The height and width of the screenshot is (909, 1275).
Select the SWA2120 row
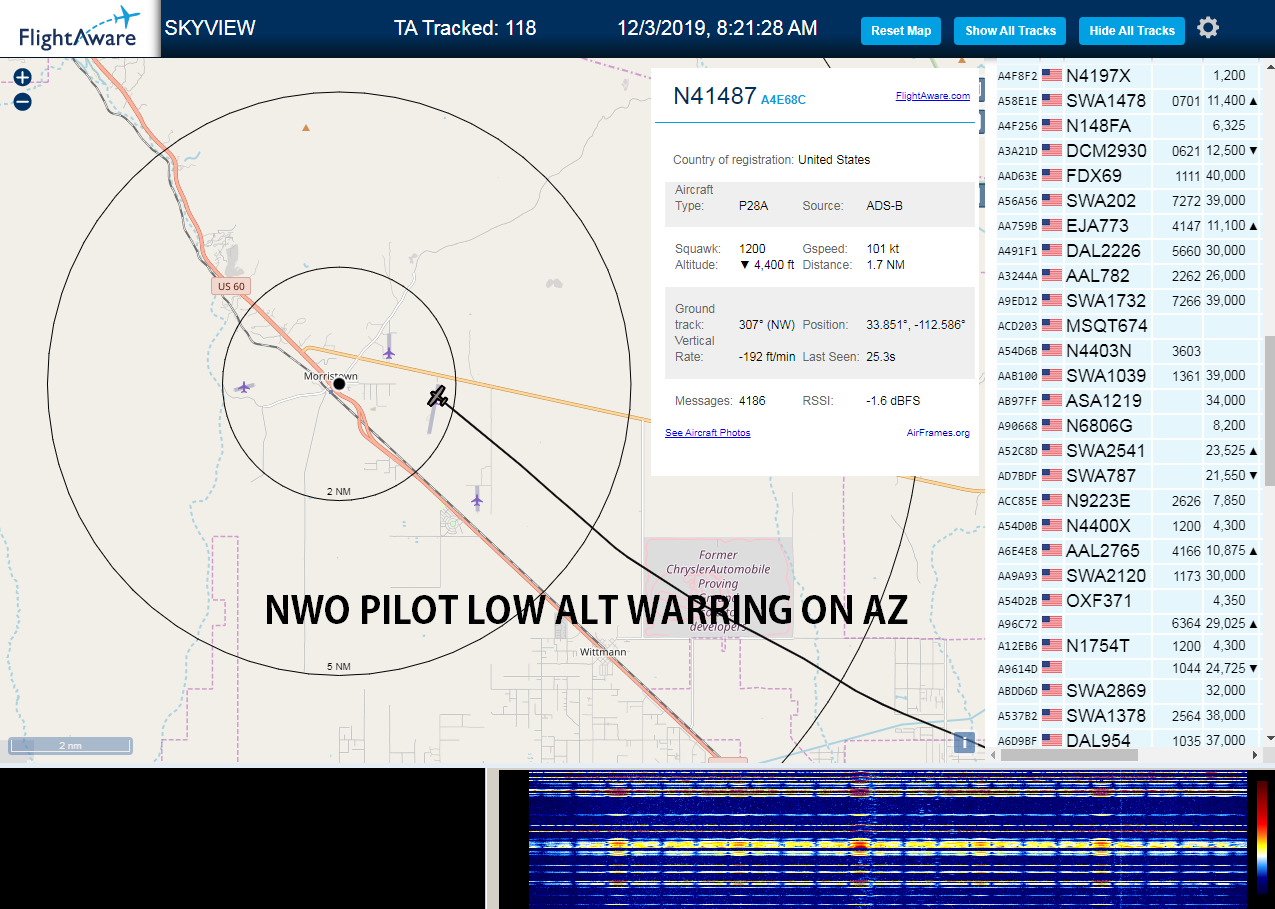[1127, 575]
